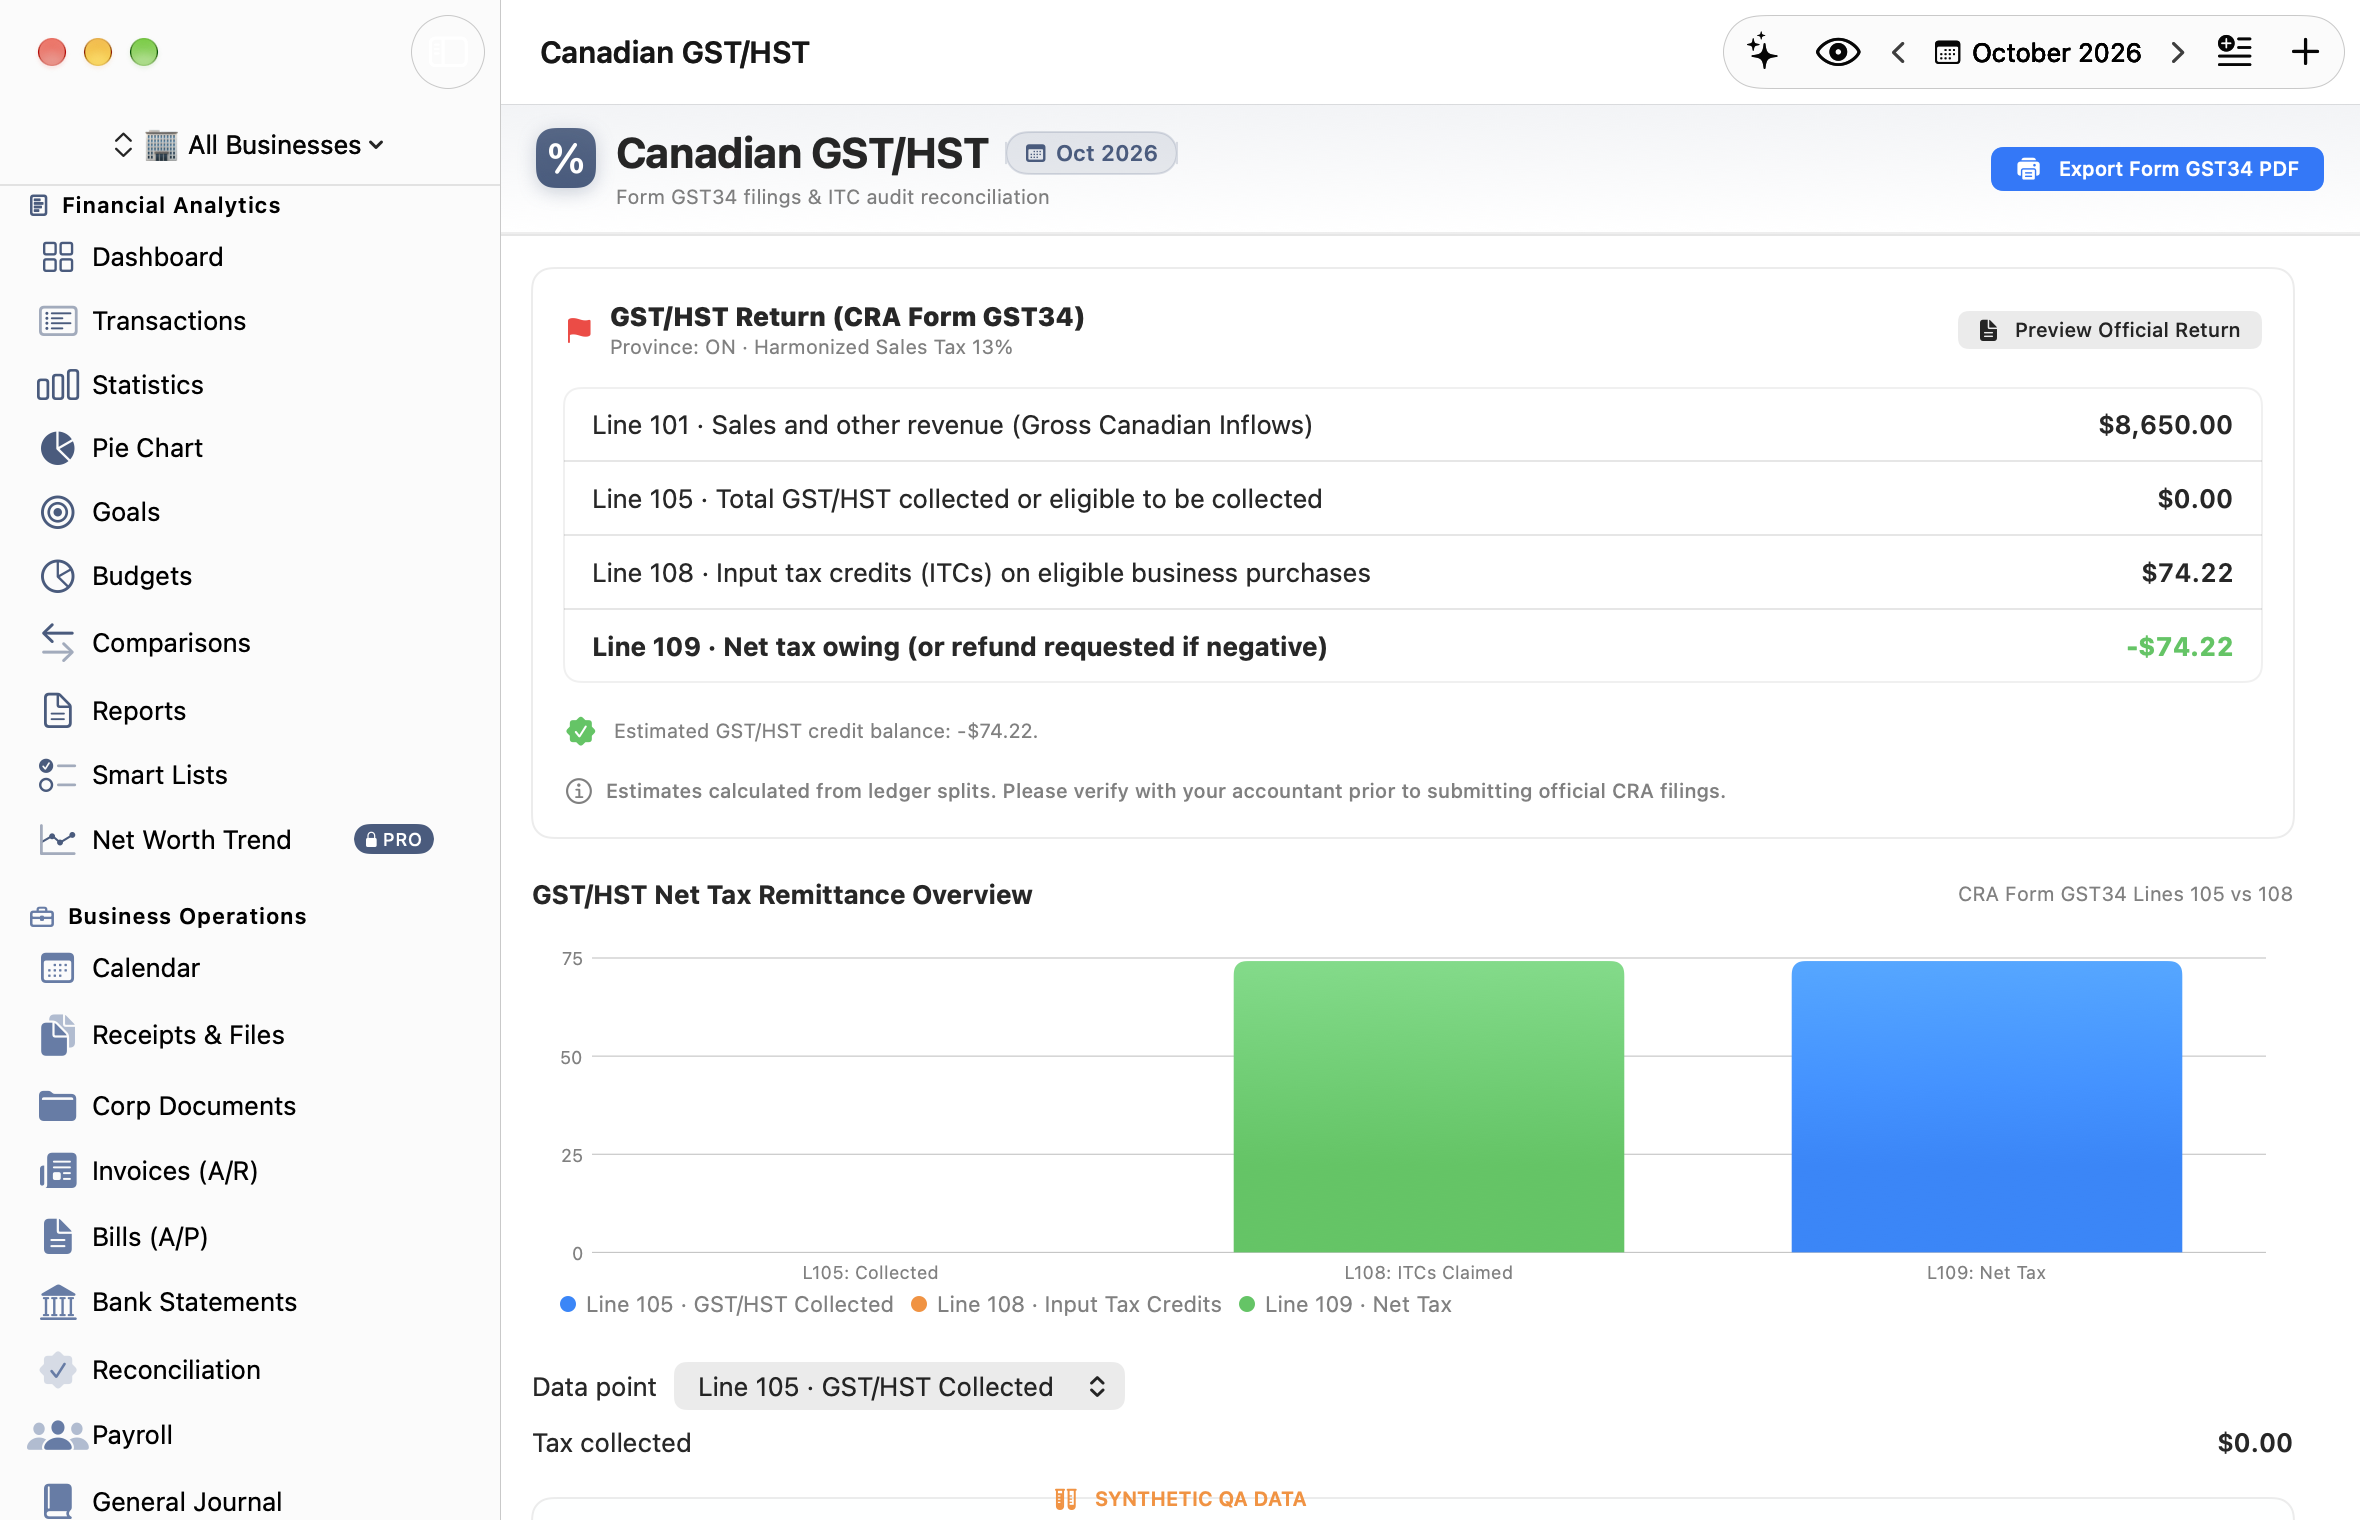Click Preview Official Return button
Image resolution: width=2360 pixels, height=1520 pixels.
[x=2109, y=330]
